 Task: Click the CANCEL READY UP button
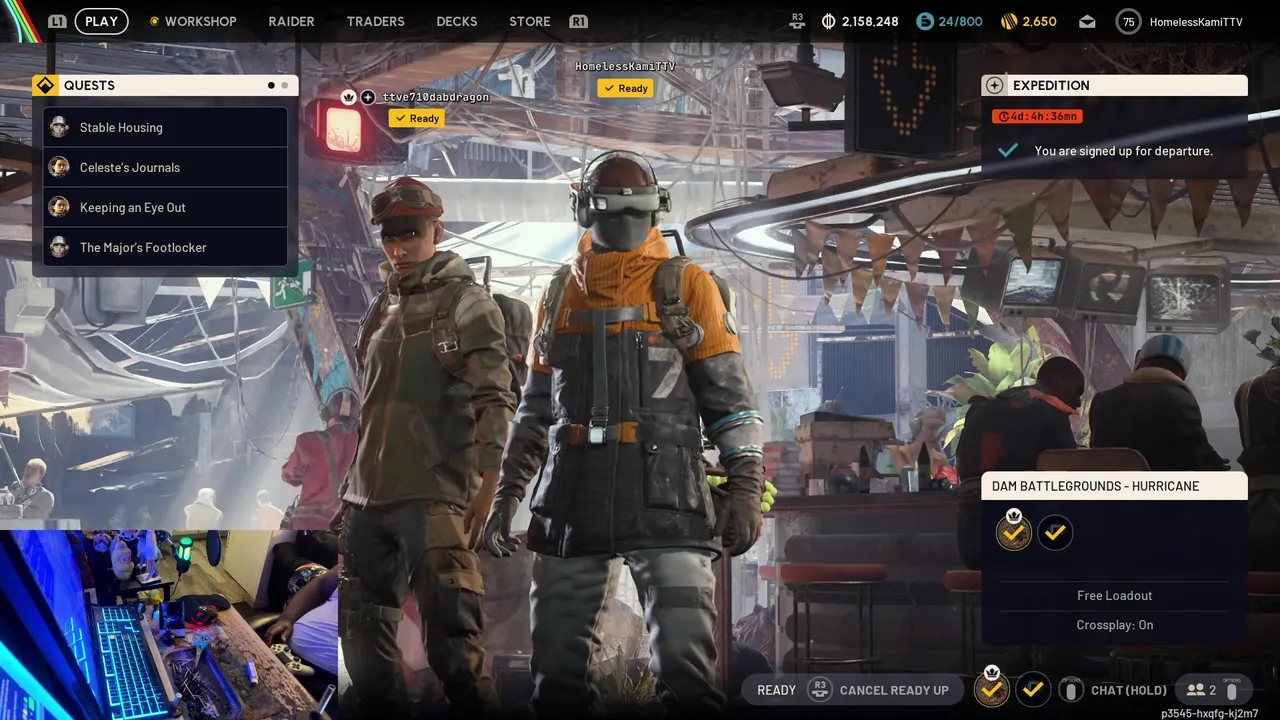pos(894,690)
